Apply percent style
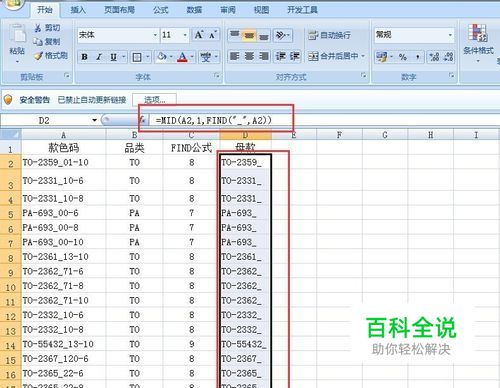This screenshot has width=500, height=388. click(403, 57)
